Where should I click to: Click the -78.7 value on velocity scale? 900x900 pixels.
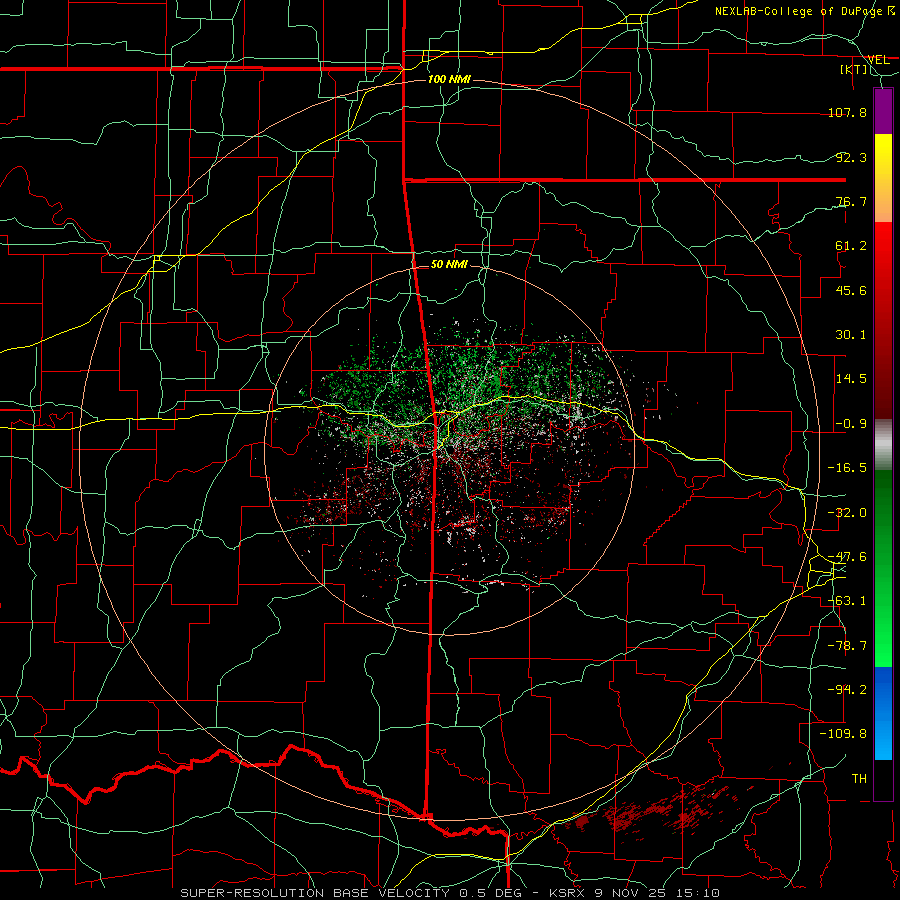click(x=847, y=646)
